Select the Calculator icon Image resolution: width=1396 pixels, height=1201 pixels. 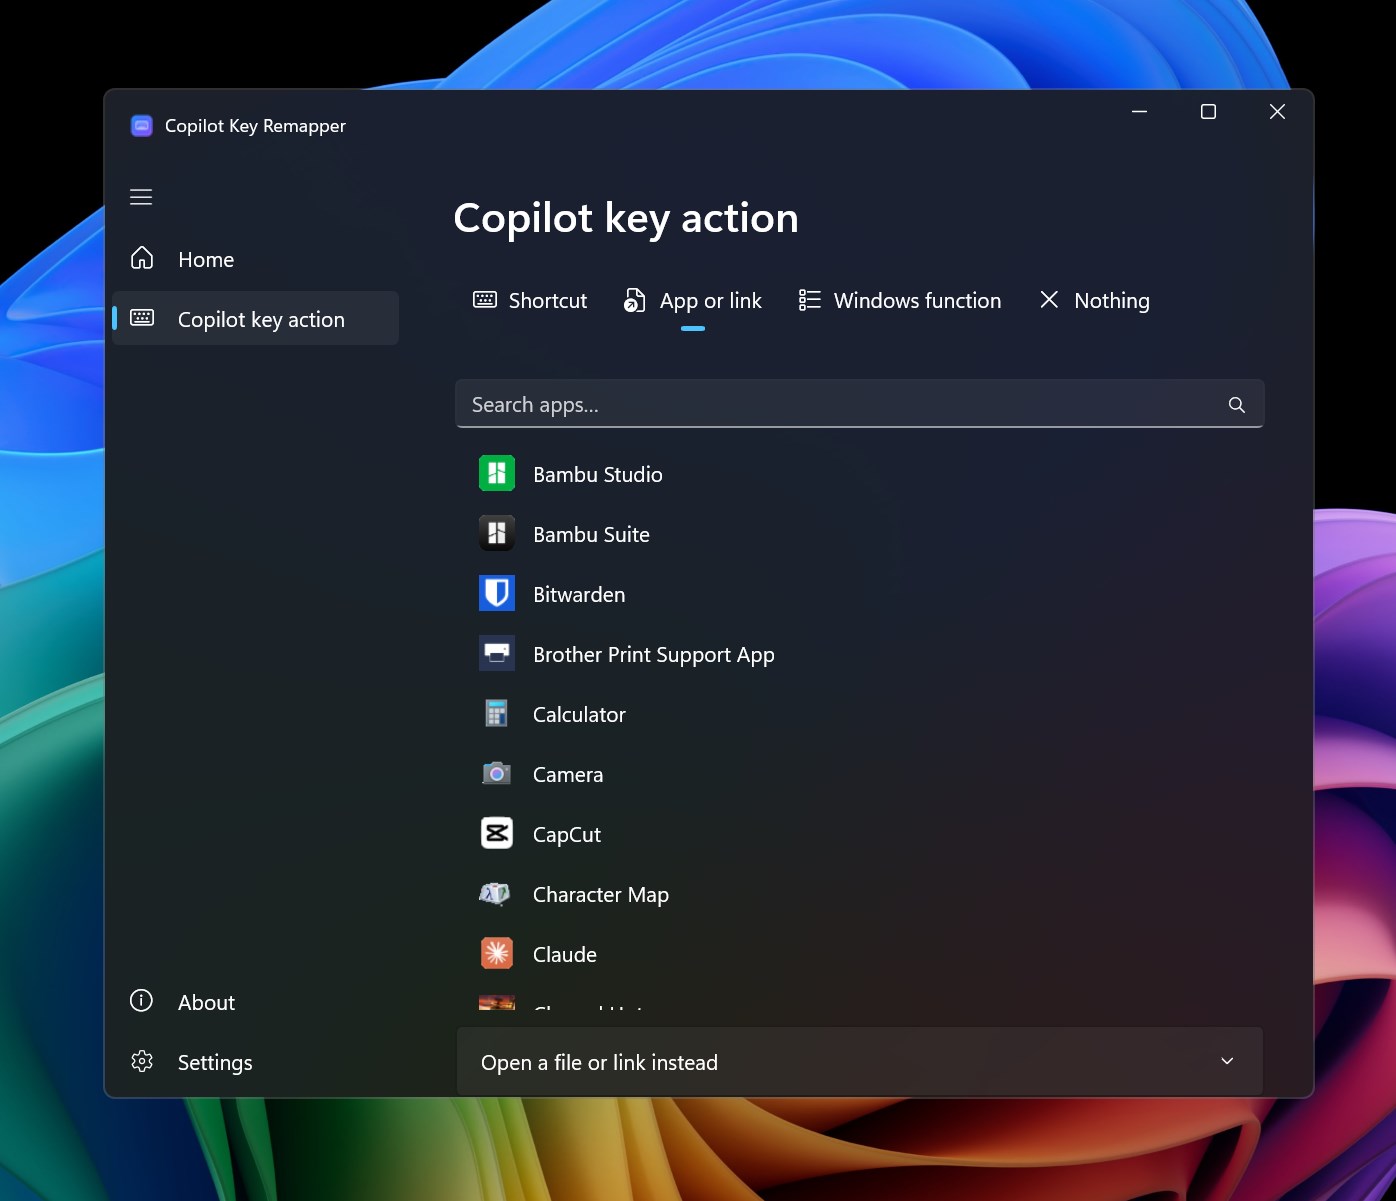[x=497, y=713]
